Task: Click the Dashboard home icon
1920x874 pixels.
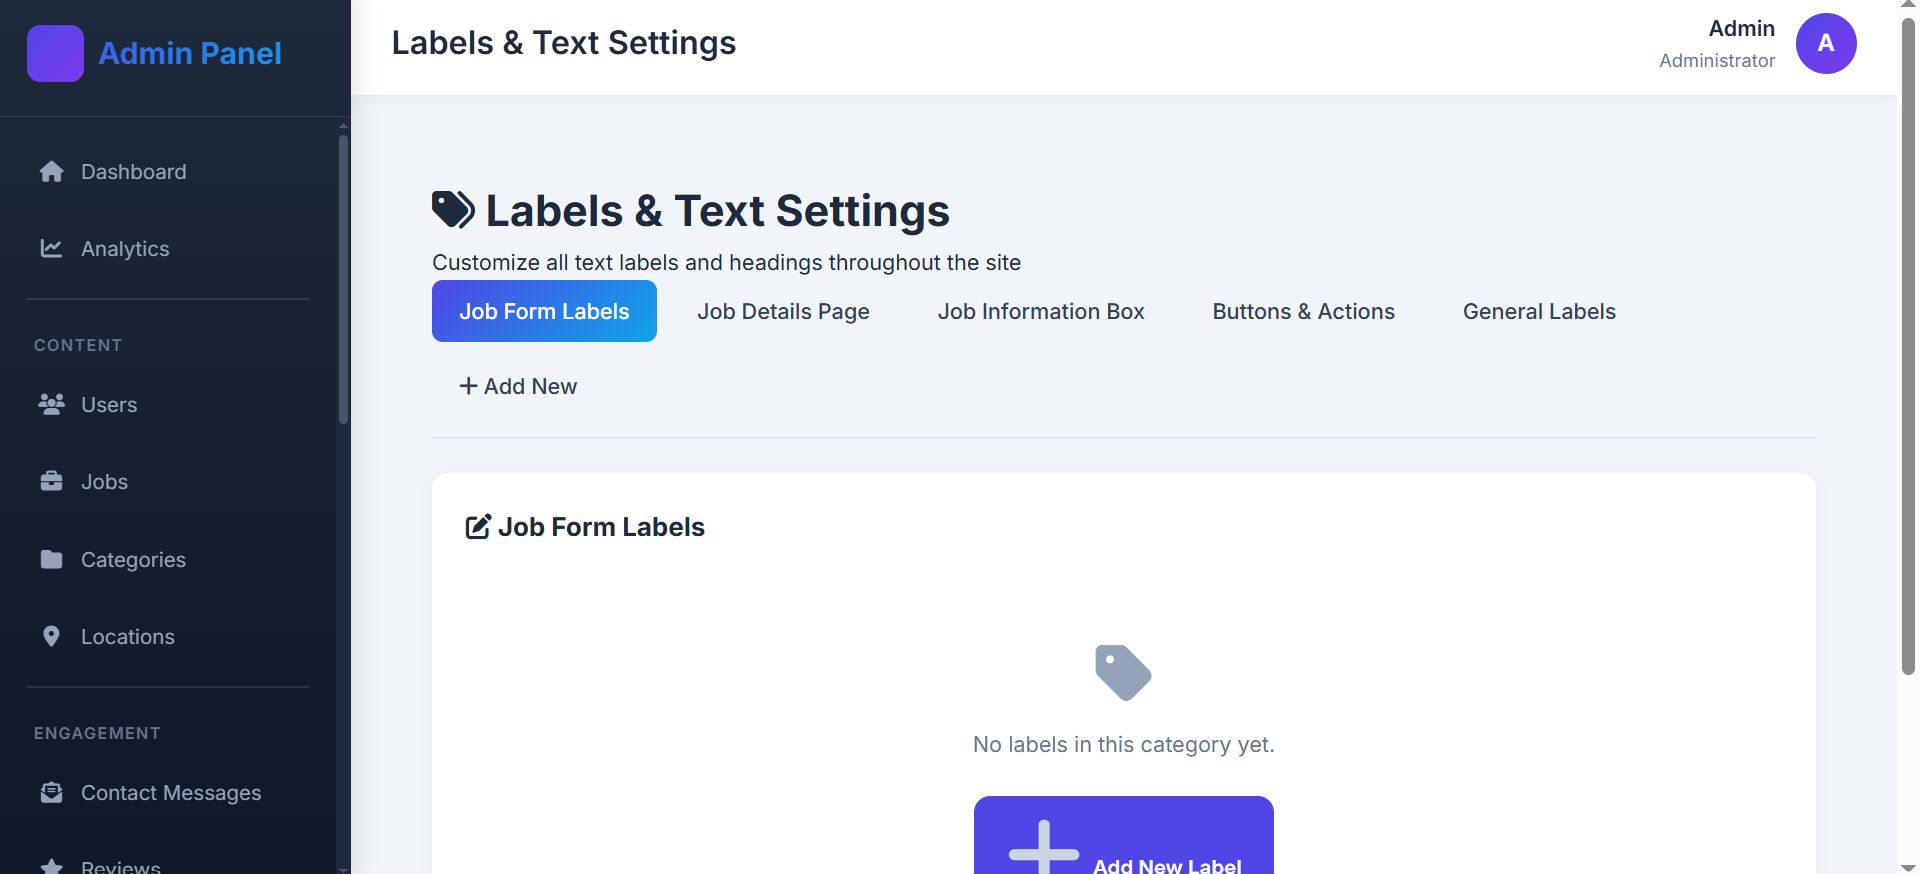Action: pos(52,172)
